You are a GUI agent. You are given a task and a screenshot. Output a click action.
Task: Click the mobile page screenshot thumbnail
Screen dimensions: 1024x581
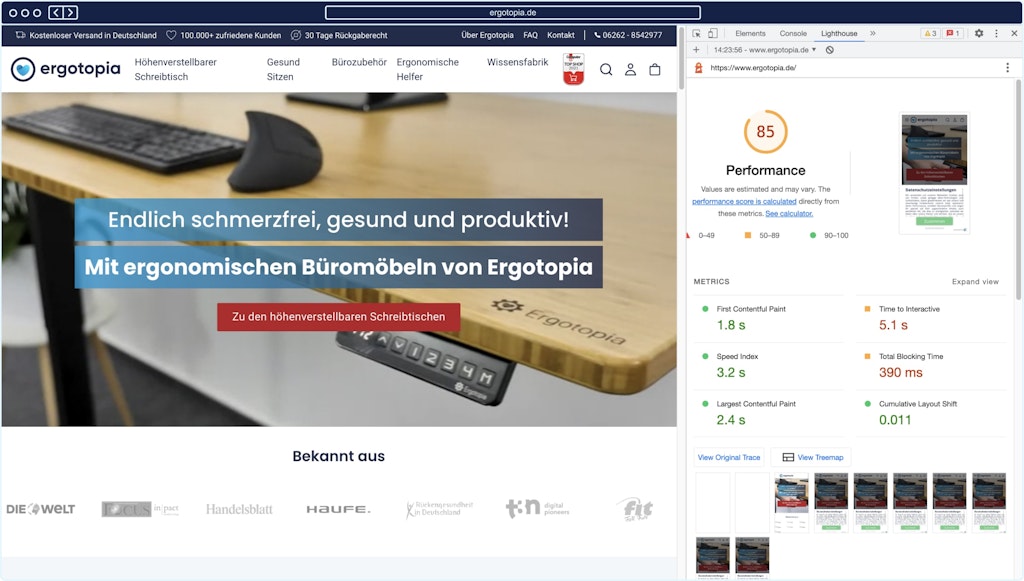934,173
